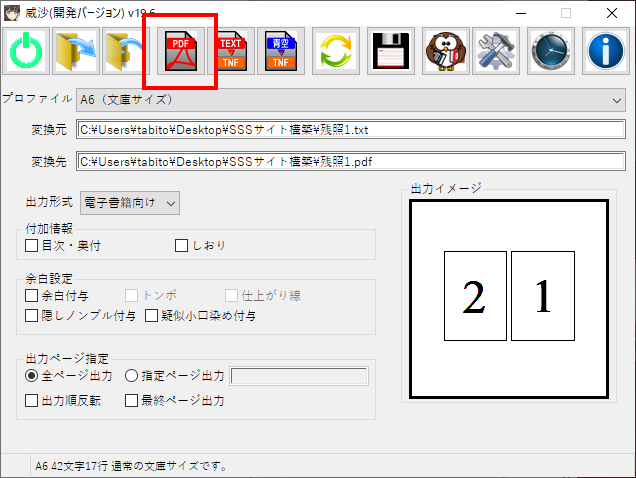The image size is (636, 478).
Task: Click the clock icon in toolbar
Action: pyautogui.click(x=551, y=51)
